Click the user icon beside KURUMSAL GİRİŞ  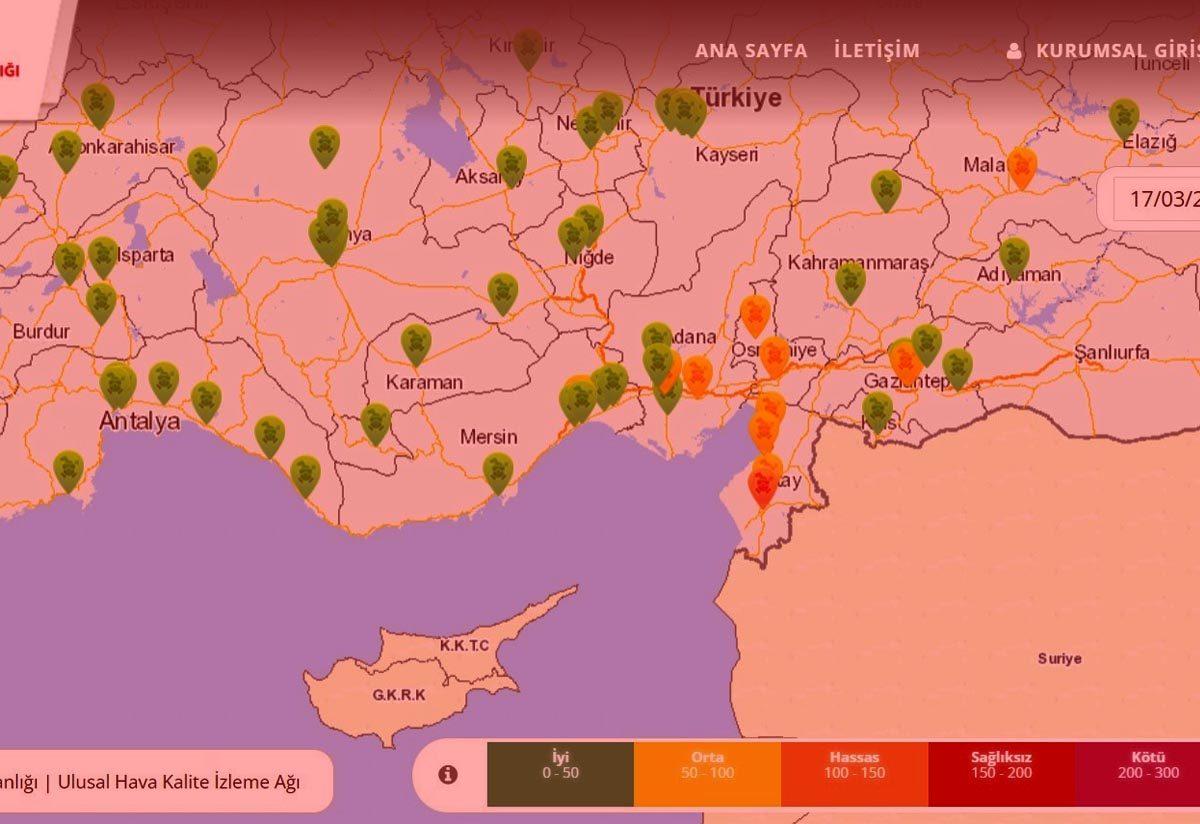[x=1014, y=51]
